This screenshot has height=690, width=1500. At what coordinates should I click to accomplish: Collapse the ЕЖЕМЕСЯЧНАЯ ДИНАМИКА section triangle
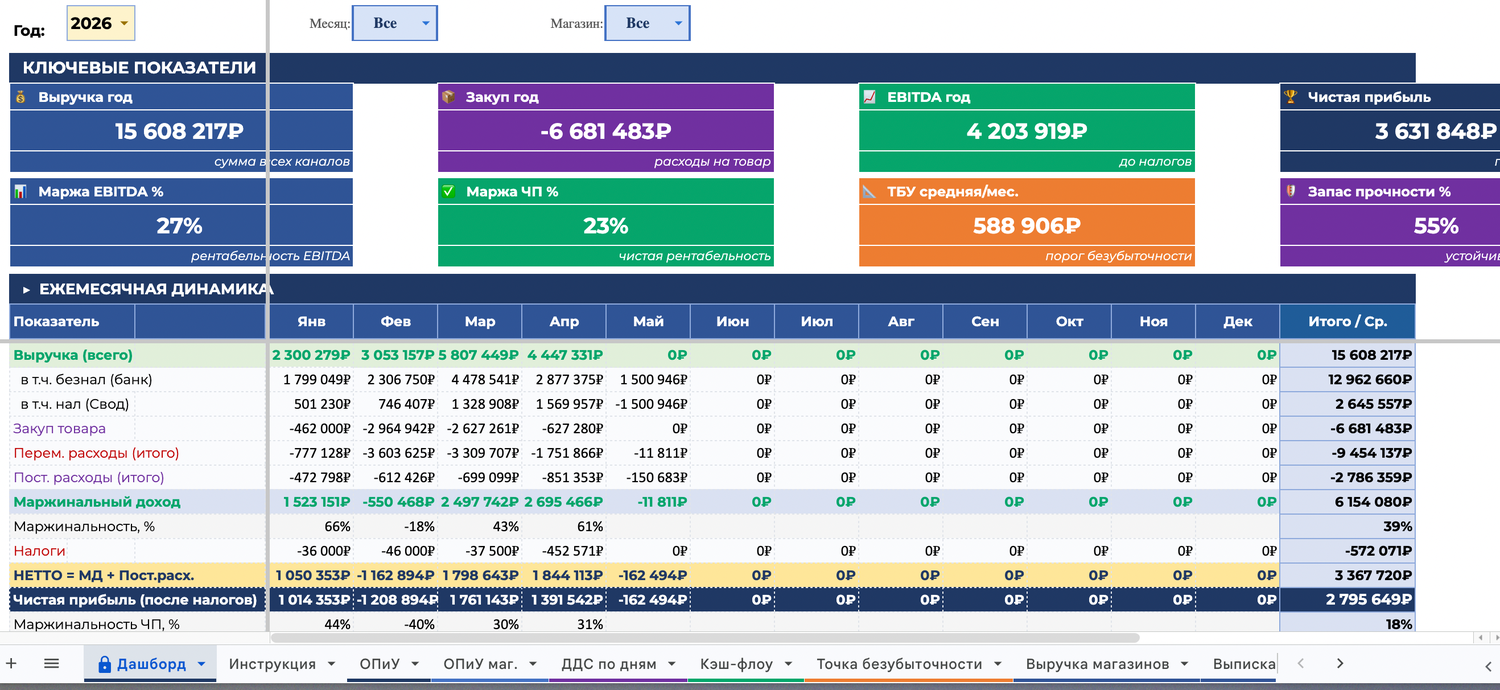point(27,289)
